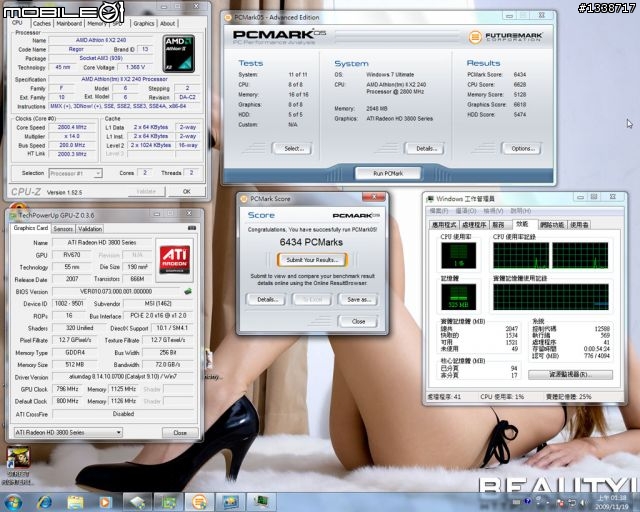Open the CPU-Z Mainboard tab
This screenshot has width=640, height=512.
(69, 24)
